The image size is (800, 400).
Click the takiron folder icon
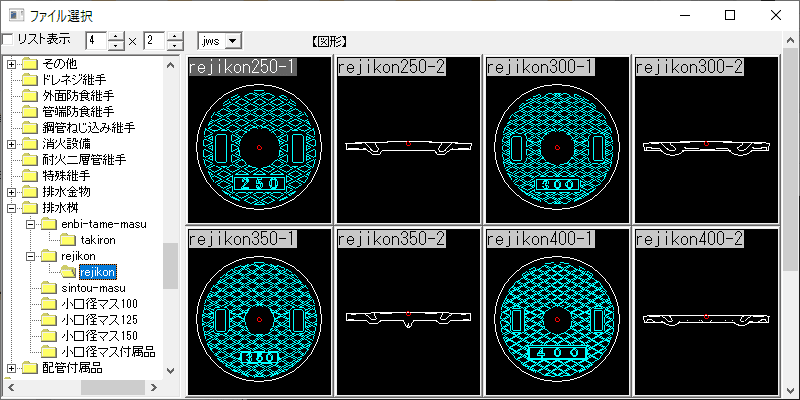pos(68,240)
